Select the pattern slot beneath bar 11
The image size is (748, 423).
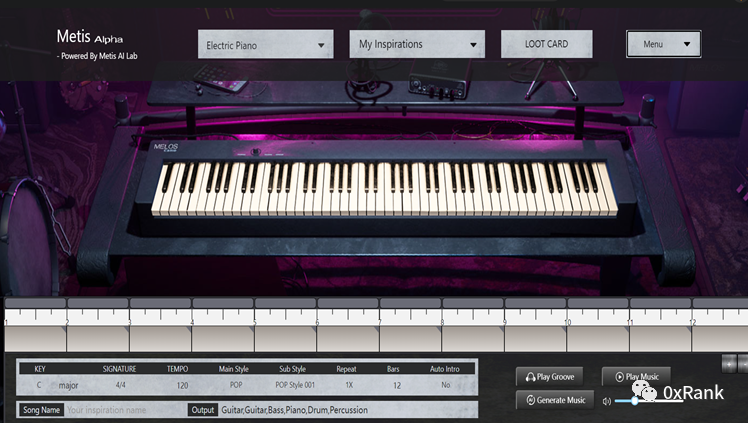(660, 339)
